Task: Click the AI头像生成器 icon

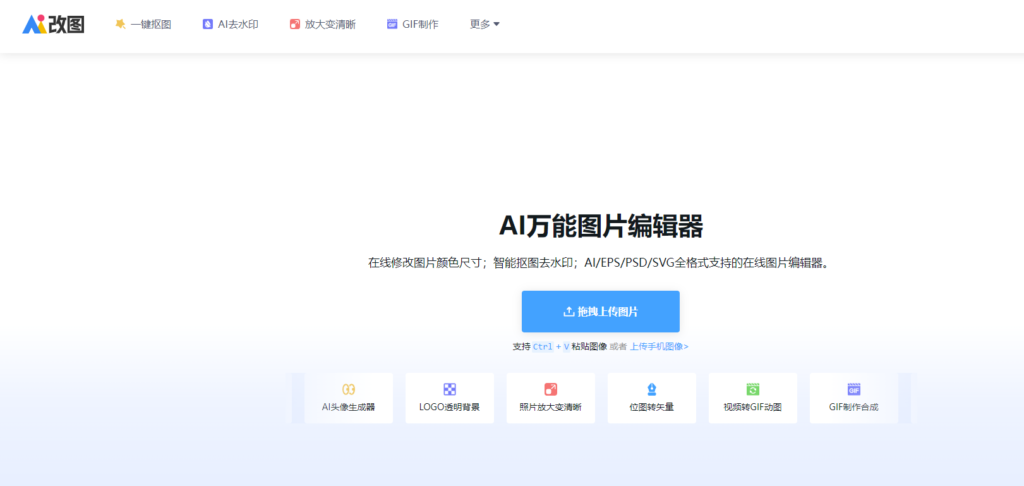Action: coord(349,389)
